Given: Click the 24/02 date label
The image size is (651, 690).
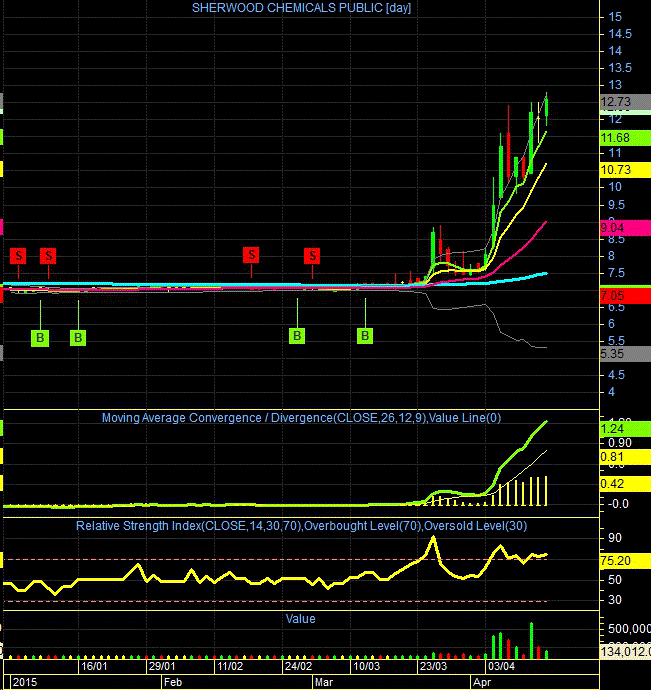Looking at the screenshot, I should point(298,666).
